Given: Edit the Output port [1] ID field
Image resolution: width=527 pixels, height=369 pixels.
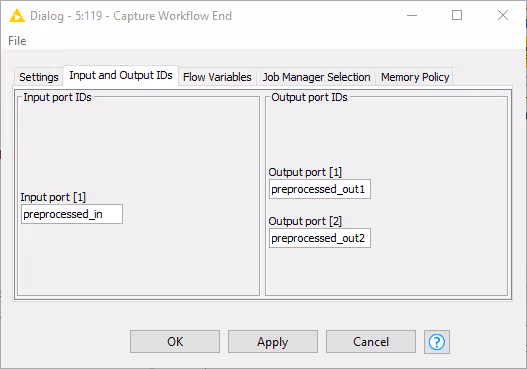Looking at the screenshot, I should click(320, 189).
